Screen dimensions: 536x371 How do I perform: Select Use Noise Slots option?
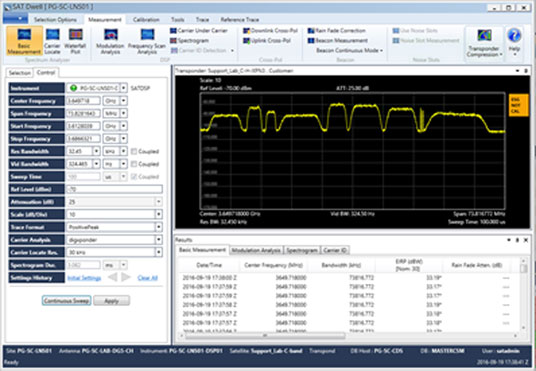(415, 31)
